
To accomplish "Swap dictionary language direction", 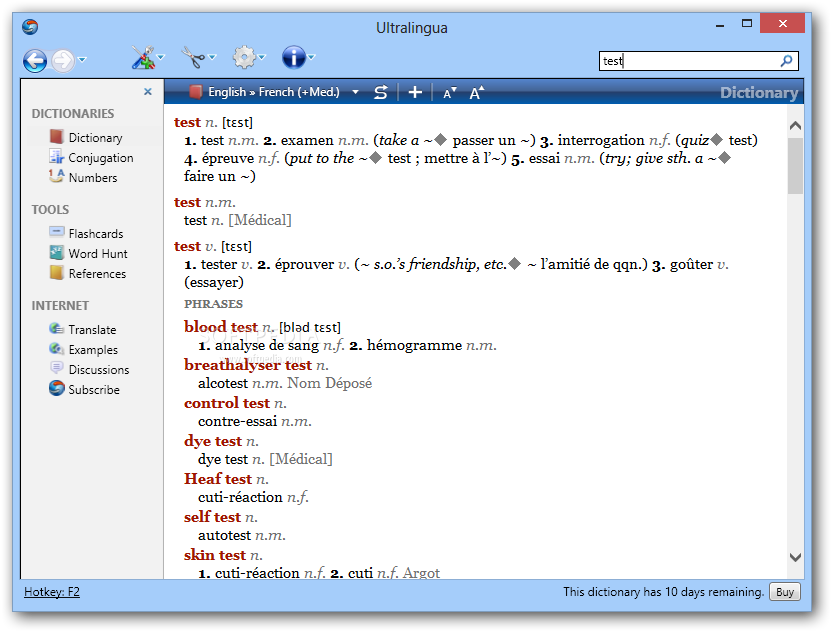I will click(380, 92).
